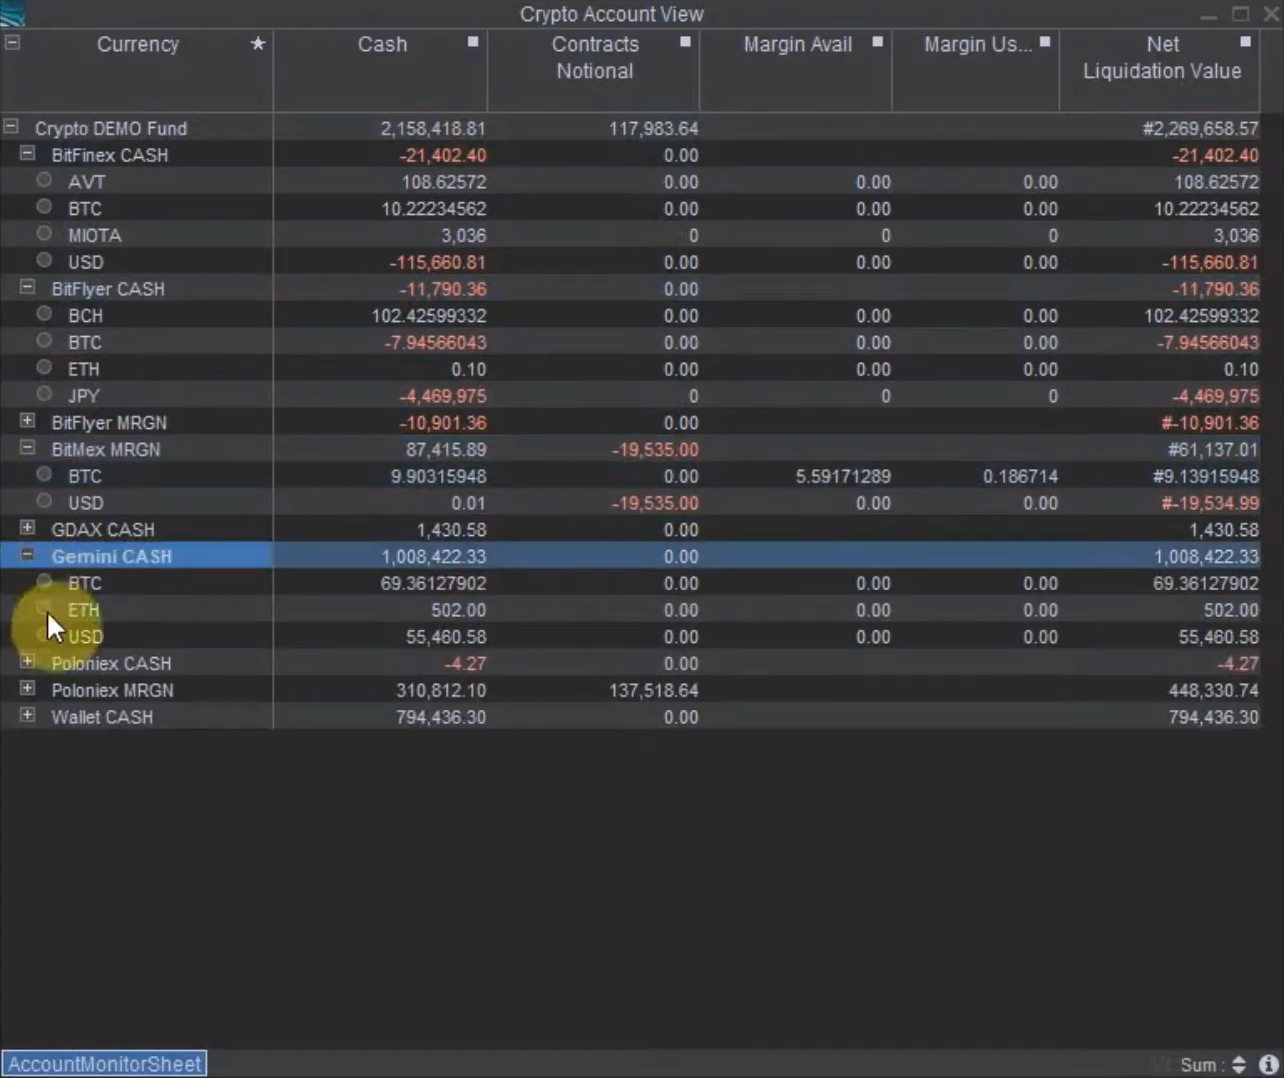This screenshot has width=1284, height=1079.
Task: Click the net liquidation value #9.13915948
Action: (x=1206, y=476)
